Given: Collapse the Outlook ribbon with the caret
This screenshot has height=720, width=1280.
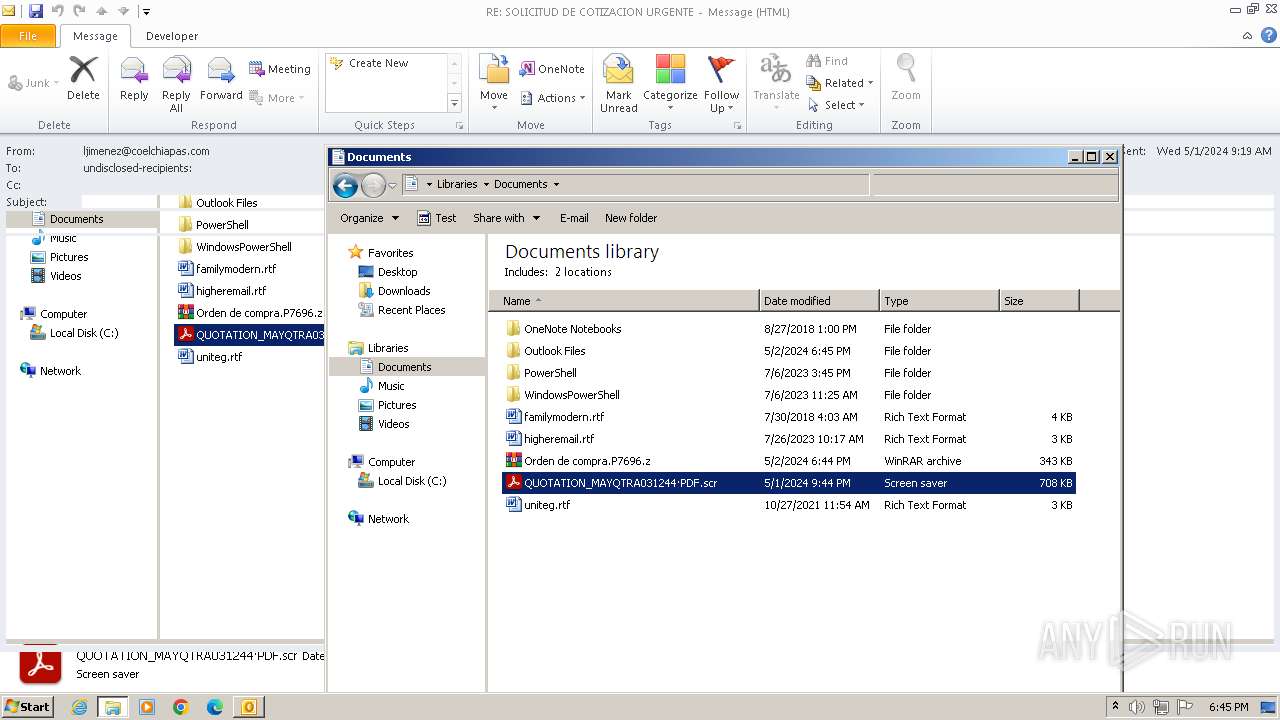Looking at the screenshot, I should point(1247,36).
